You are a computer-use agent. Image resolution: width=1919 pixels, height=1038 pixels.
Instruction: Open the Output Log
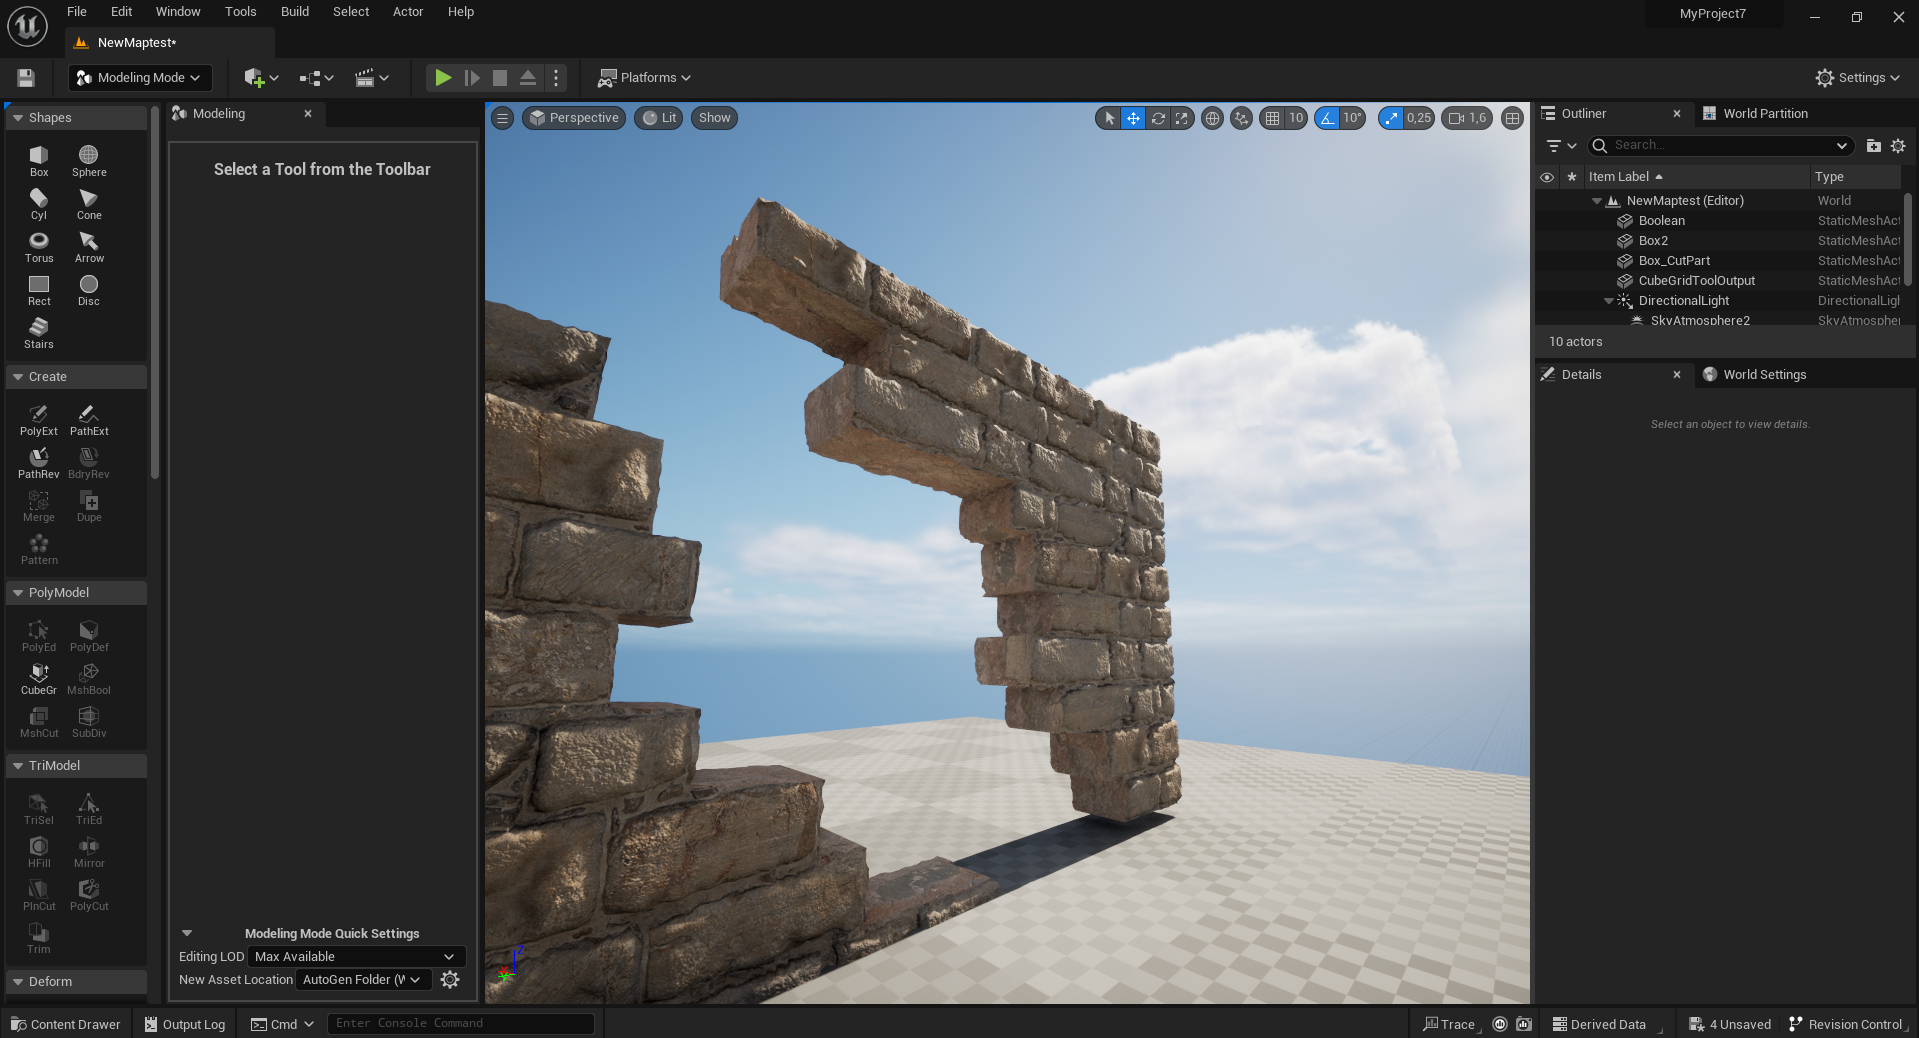(x=185, y=1024)
